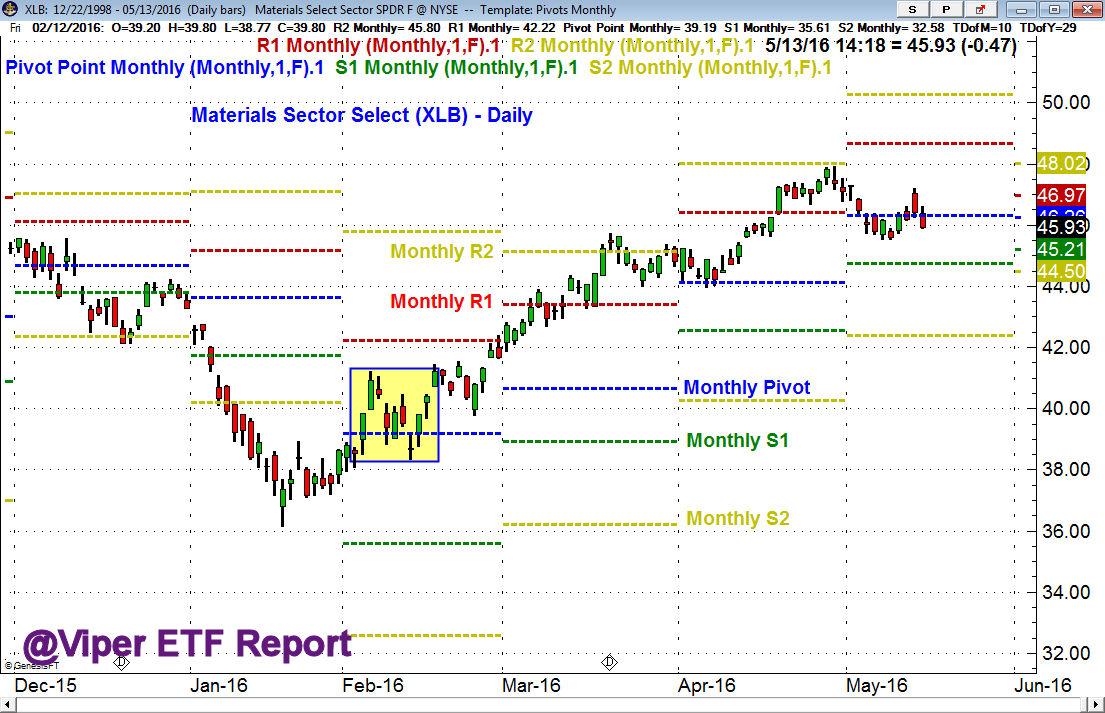Click the P button in title bar
Screen dimensions: 1105x713
[x=946, y=9]
